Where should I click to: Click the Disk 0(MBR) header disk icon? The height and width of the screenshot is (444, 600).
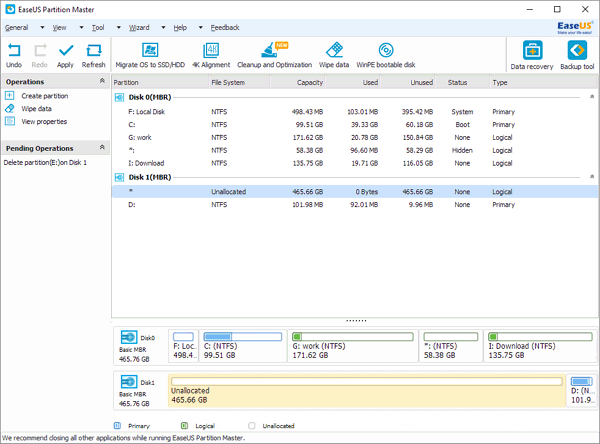[119, 97]
